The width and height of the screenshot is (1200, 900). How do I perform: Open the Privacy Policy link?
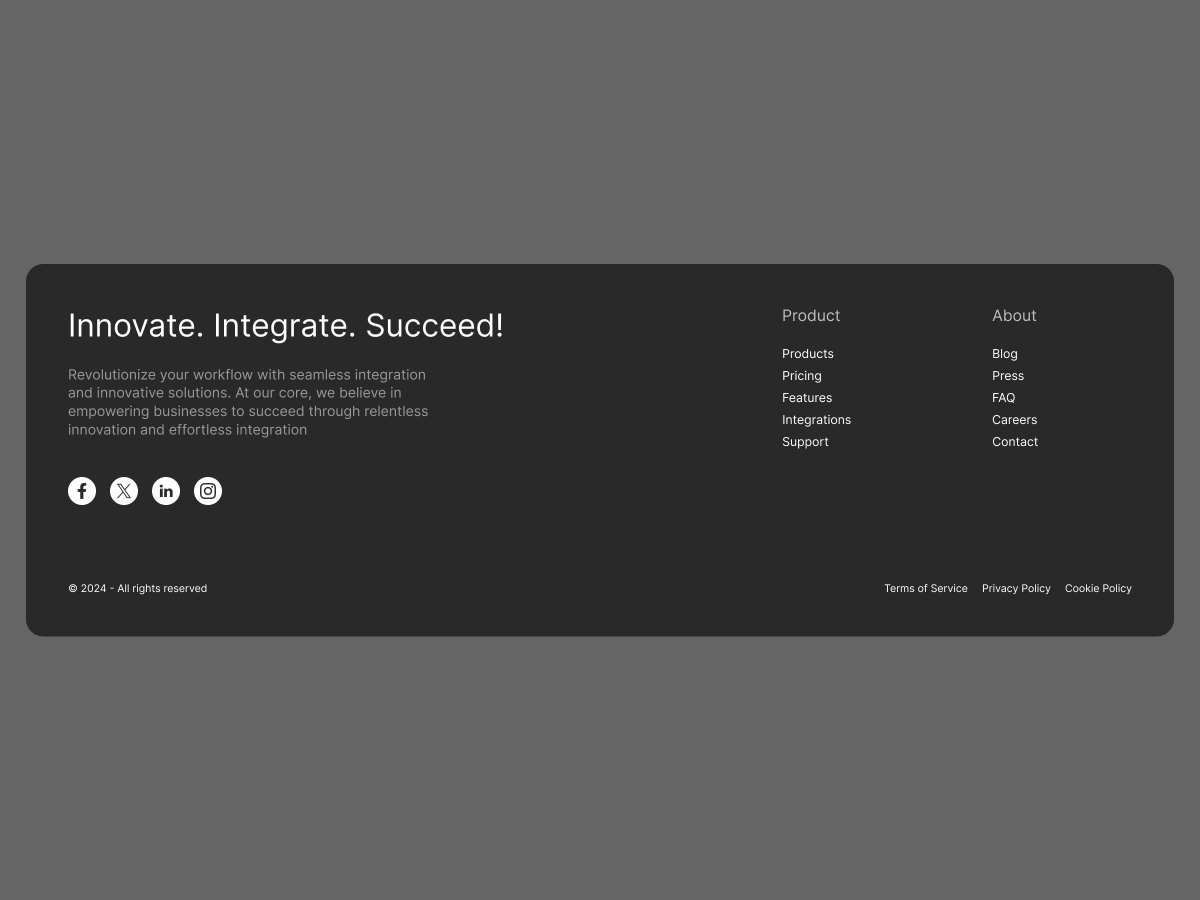(x=1016, y=589)
